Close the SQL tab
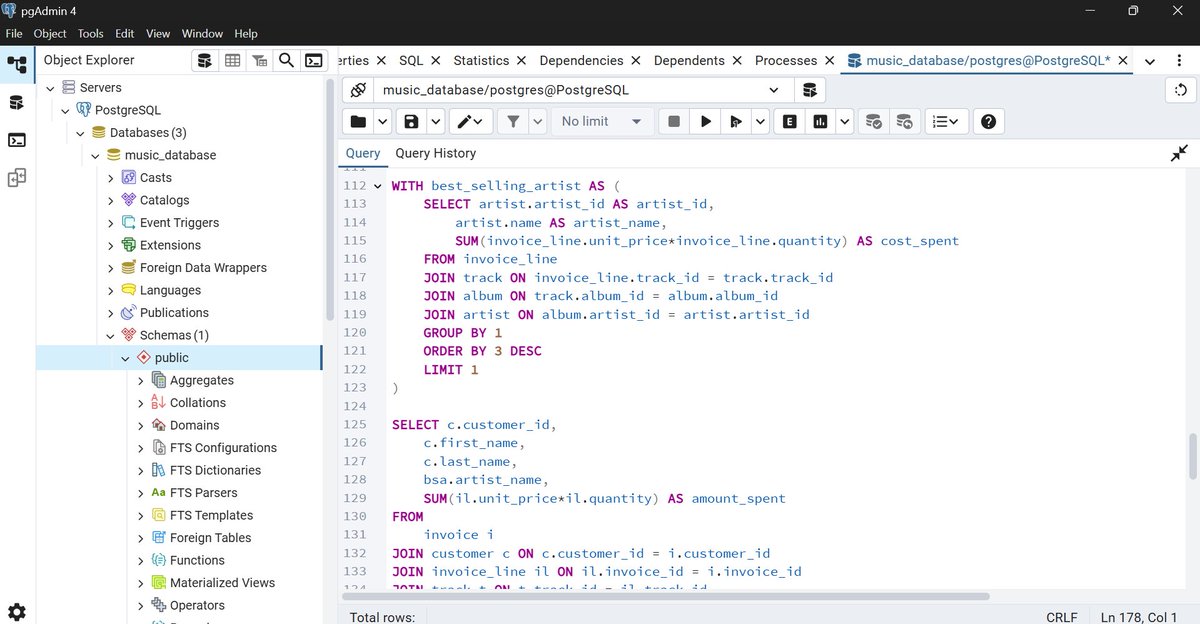The width and height of the screenshot is (1200, 624). tap(436, 61)
